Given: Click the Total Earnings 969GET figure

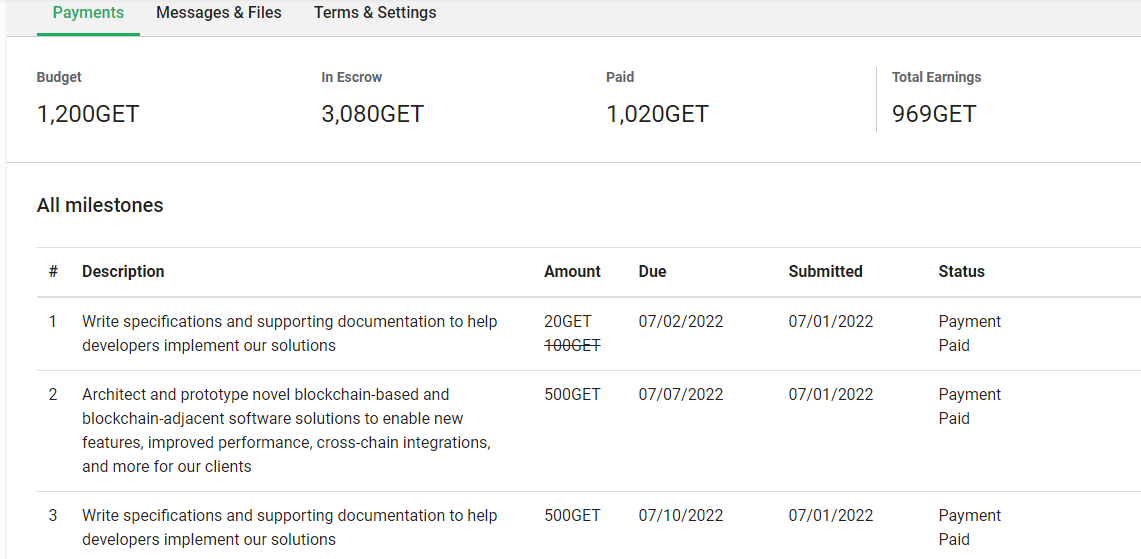Looking at the screenshot, I should pyautogui.click(x=934, y=114).
